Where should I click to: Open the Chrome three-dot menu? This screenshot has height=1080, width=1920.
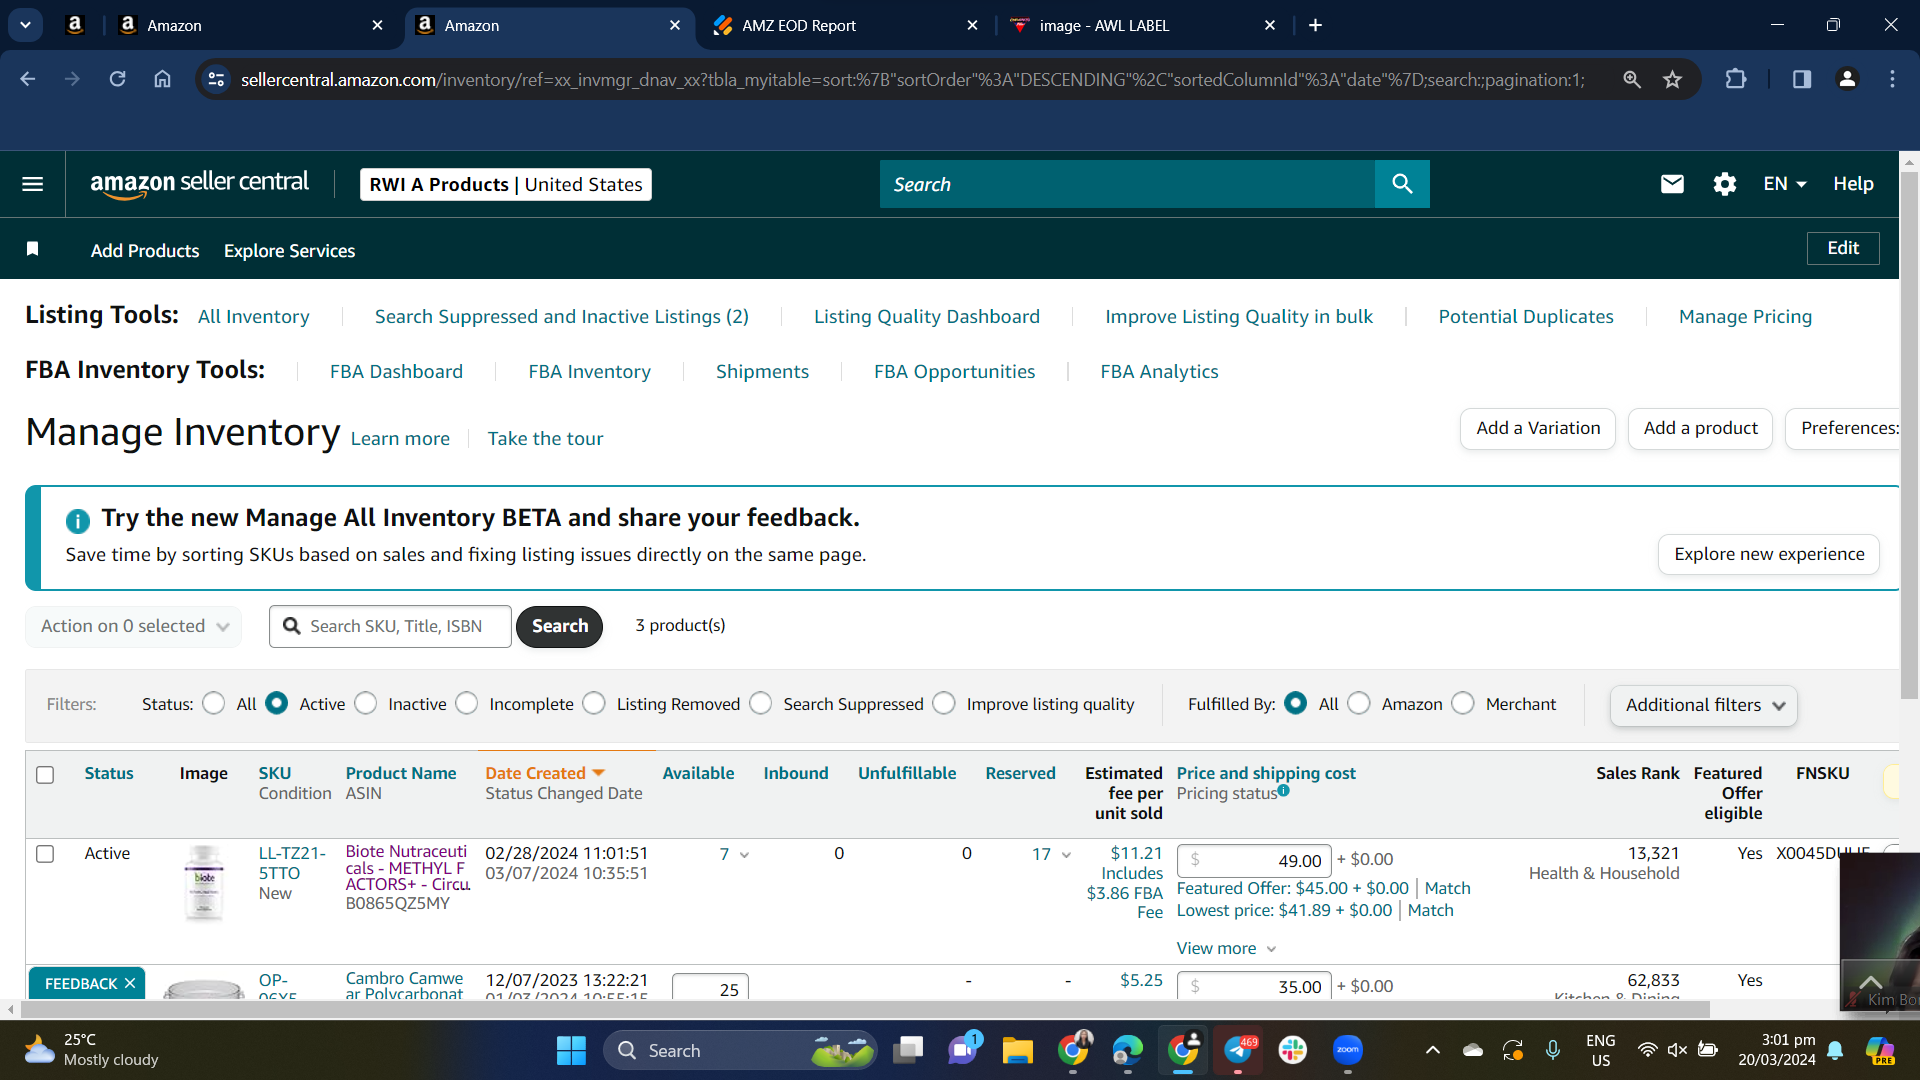coord(1892,79)
